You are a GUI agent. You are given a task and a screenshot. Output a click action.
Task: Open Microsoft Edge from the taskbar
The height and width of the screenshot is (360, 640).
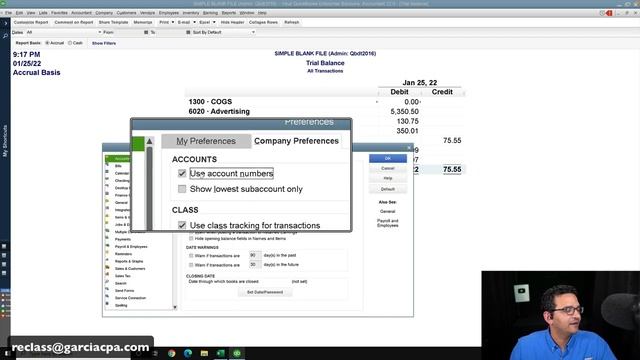[188, 353]
